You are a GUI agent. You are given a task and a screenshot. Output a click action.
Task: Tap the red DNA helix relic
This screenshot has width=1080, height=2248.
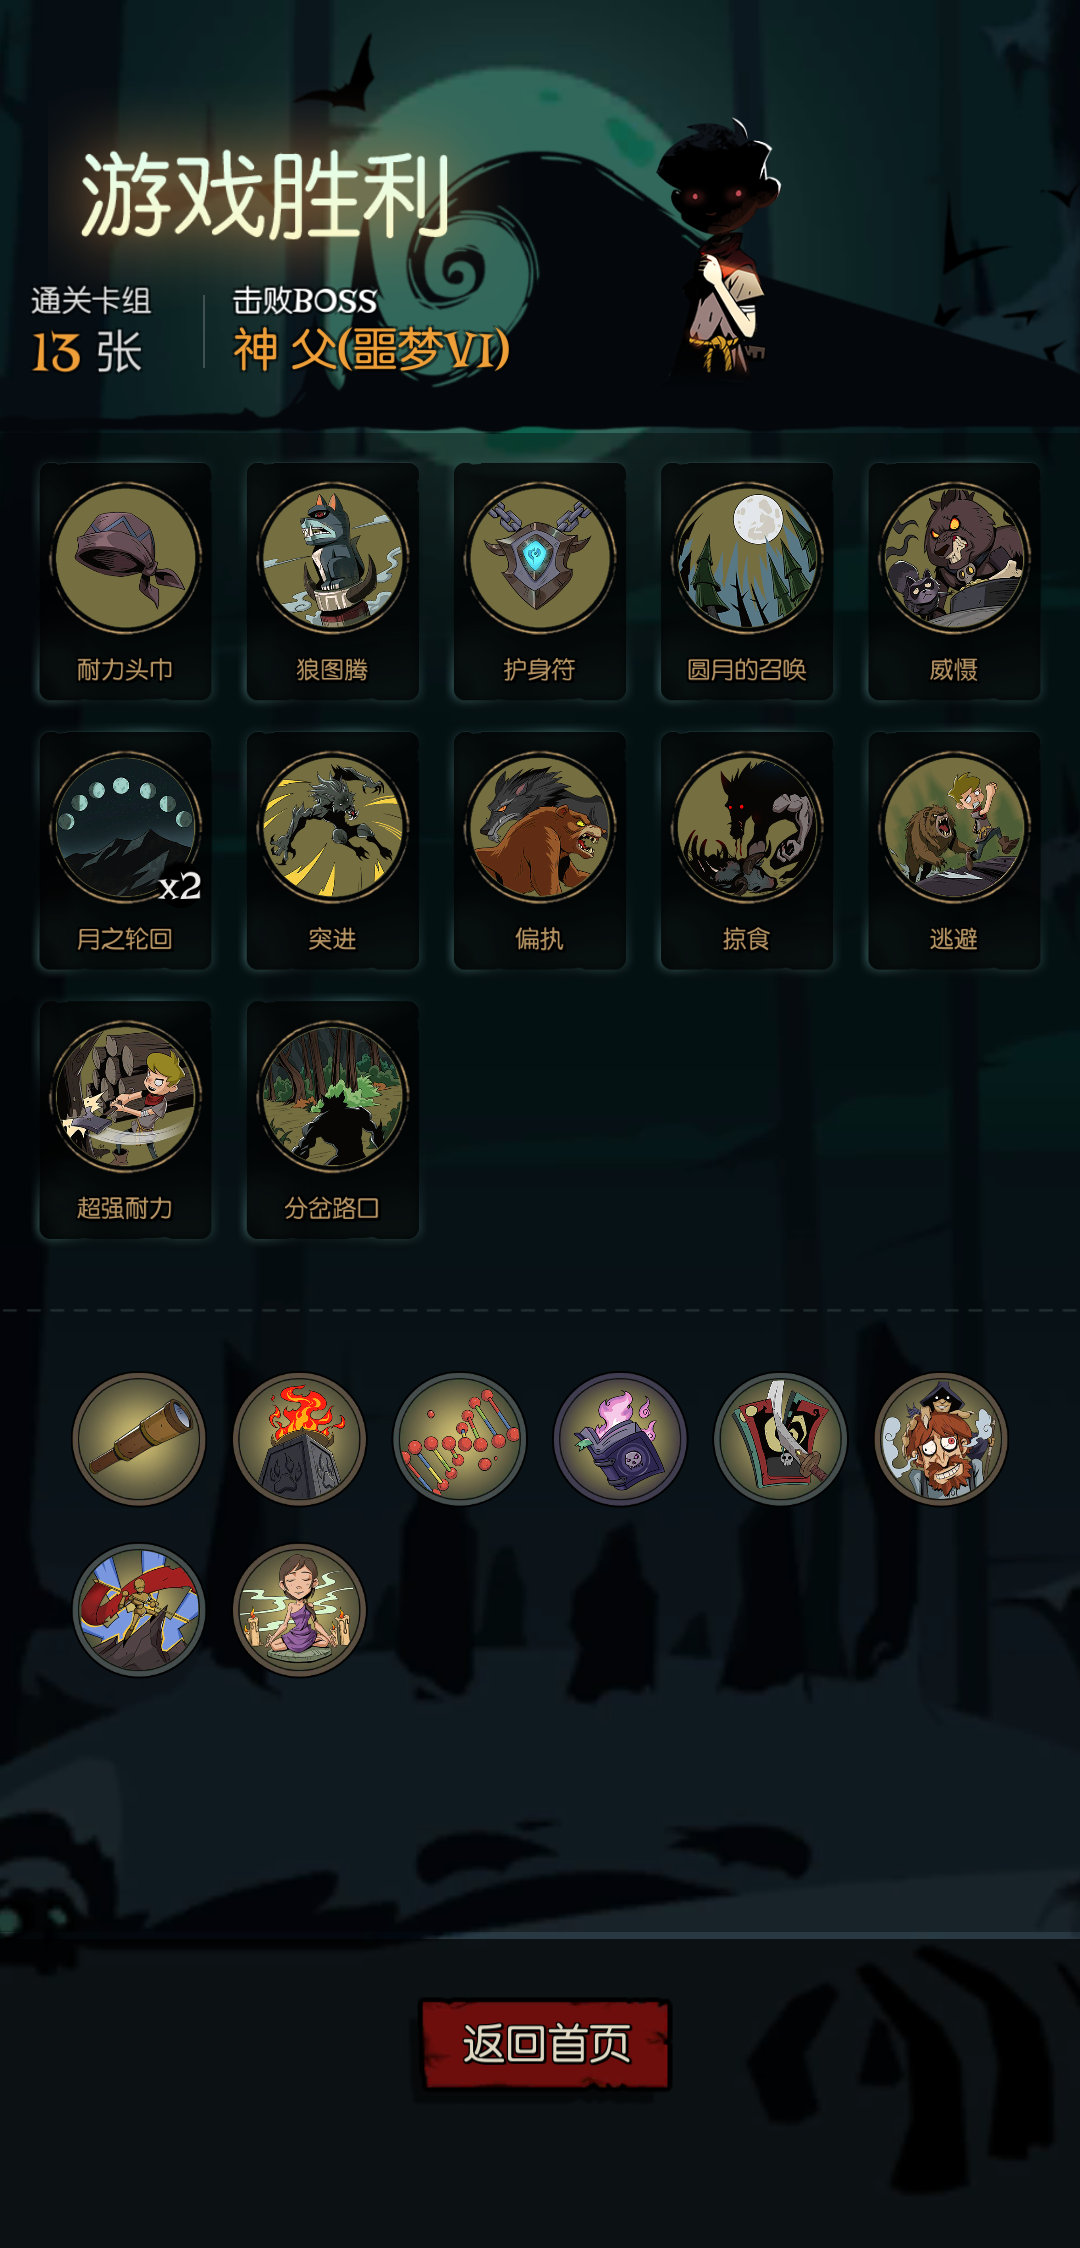tap(460, 1439)
